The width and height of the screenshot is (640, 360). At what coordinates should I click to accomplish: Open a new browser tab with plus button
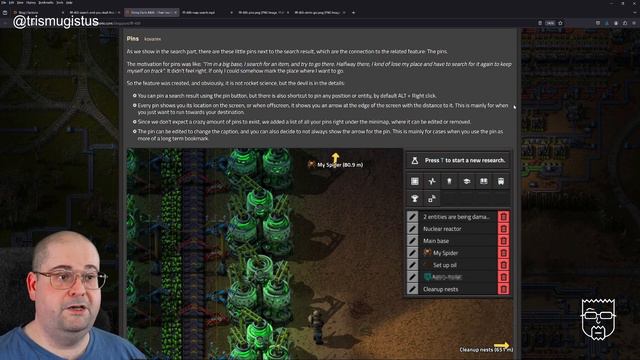pos(353,13)
